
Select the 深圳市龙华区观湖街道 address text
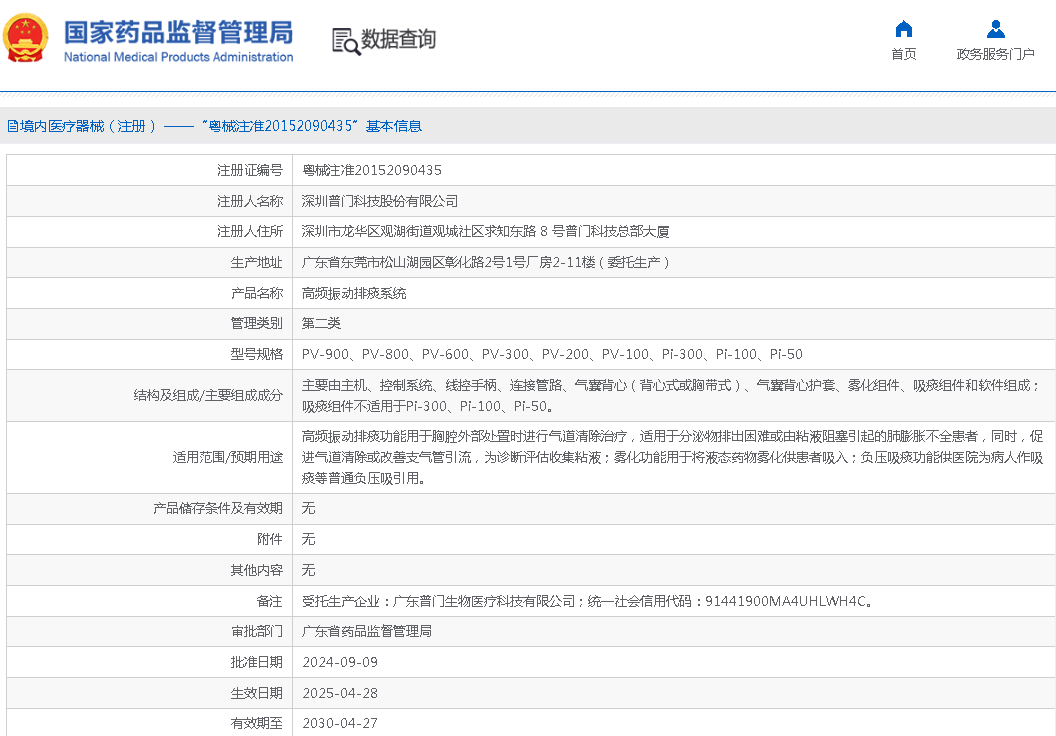click(486, 232)
